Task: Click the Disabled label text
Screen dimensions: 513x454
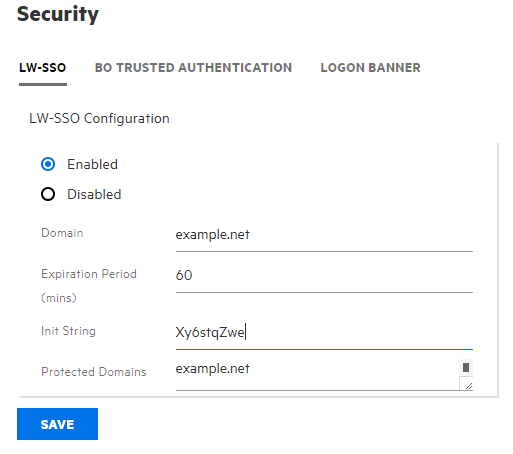Action: tap(94, 194)
